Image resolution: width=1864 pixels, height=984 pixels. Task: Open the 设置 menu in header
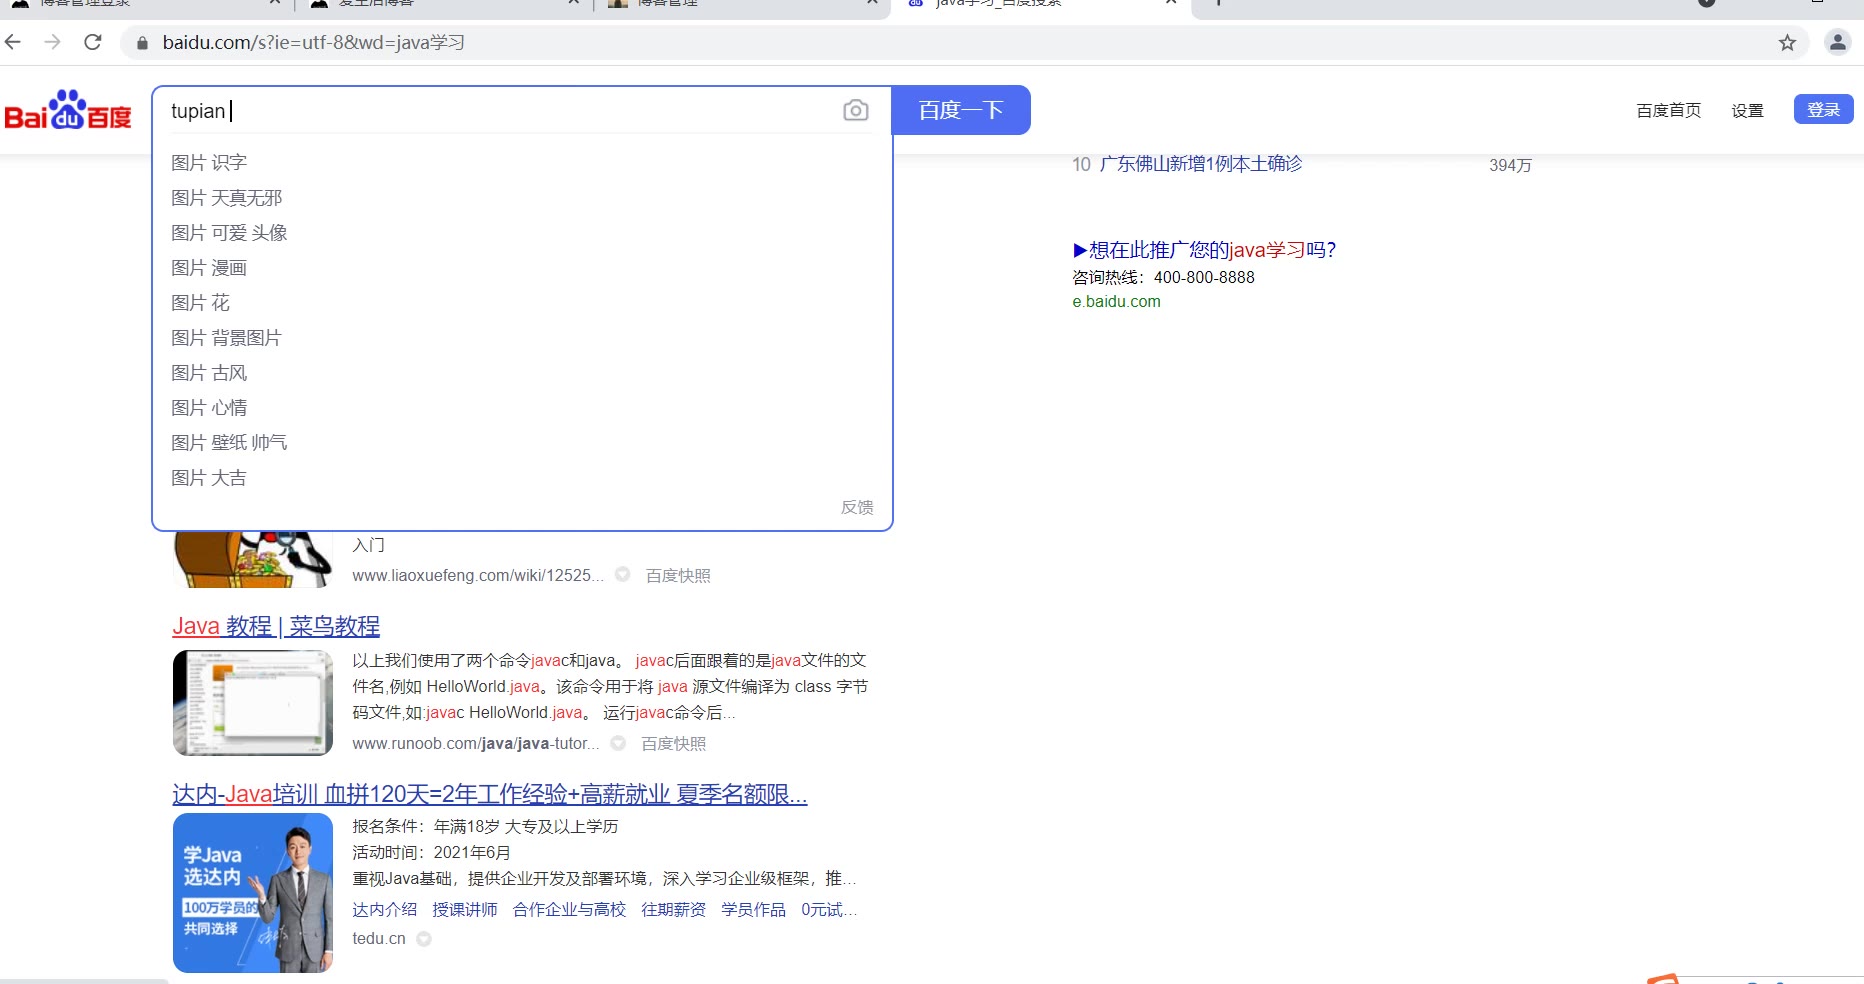coord(1747,110)
